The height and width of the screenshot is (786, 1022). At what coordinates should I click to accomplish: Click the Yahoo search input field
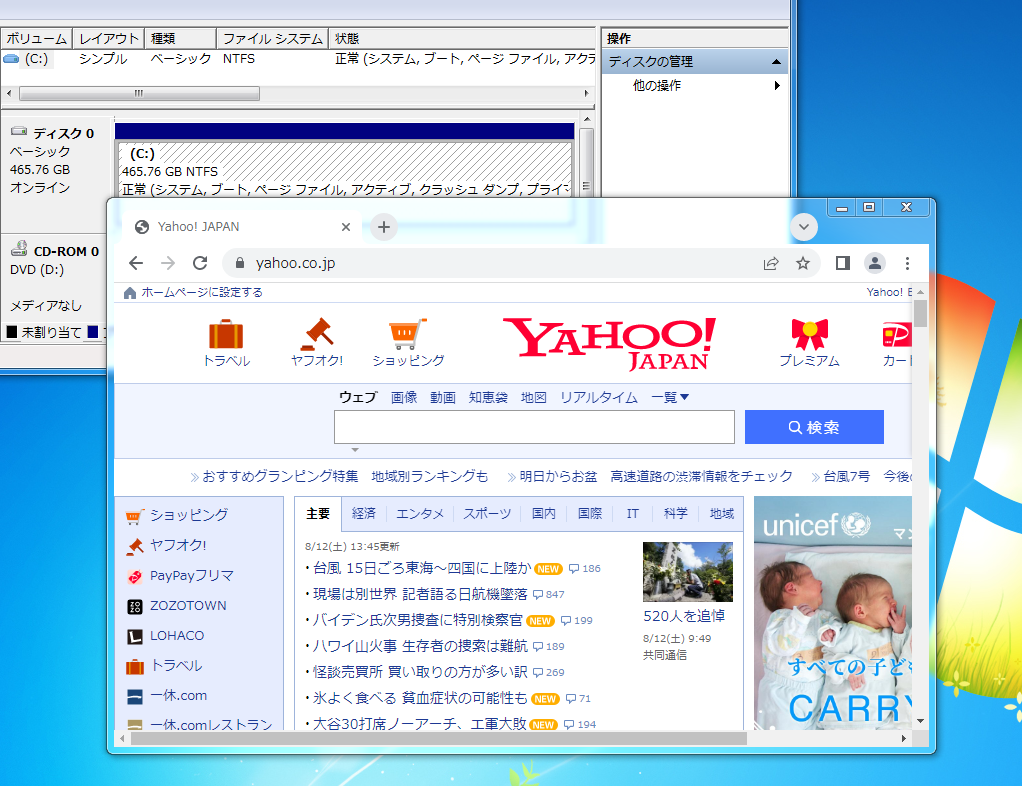(533, 427)
